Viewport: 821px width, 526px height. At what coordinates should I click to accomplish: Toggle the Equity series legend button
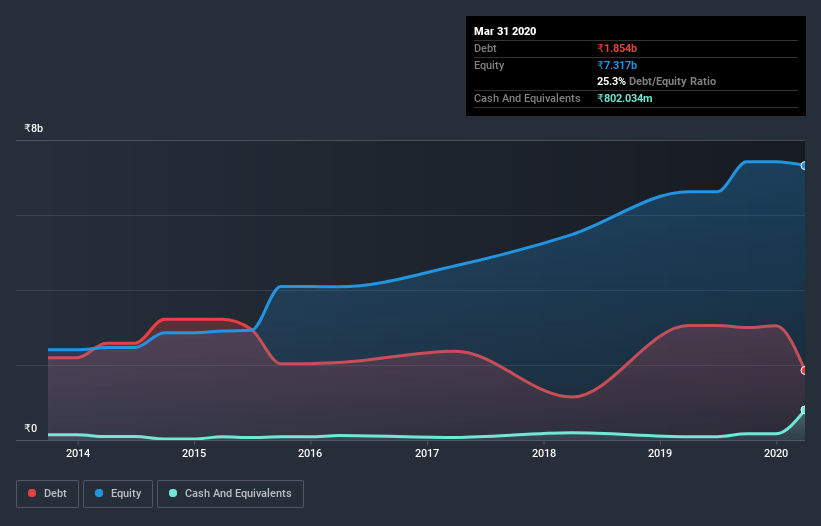[x=118, y=494]
